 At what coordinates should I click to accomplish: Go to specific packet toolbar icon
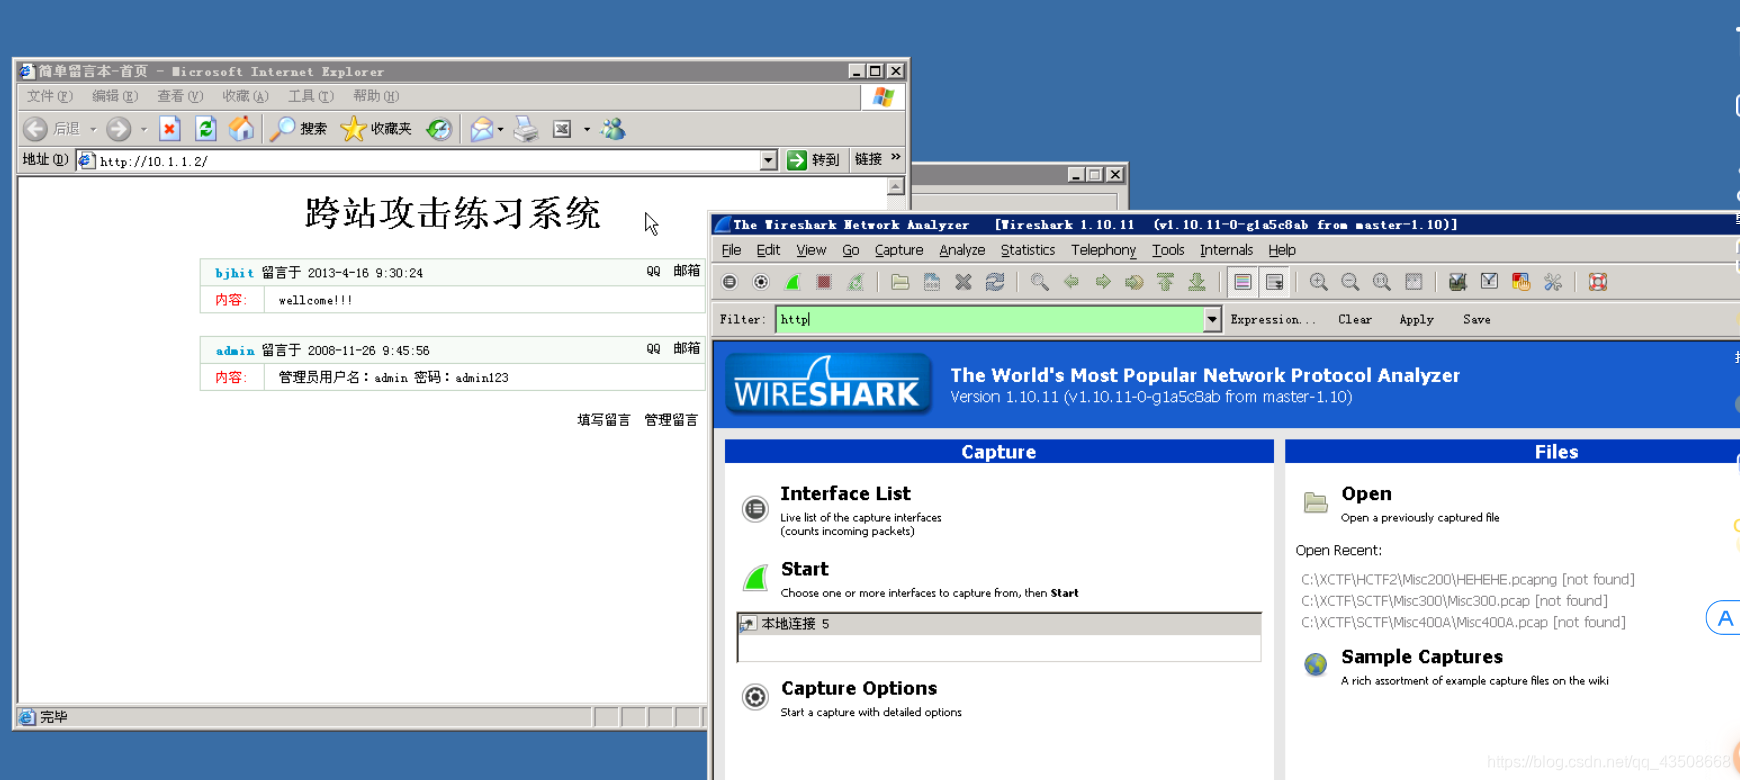[1134, 282]
